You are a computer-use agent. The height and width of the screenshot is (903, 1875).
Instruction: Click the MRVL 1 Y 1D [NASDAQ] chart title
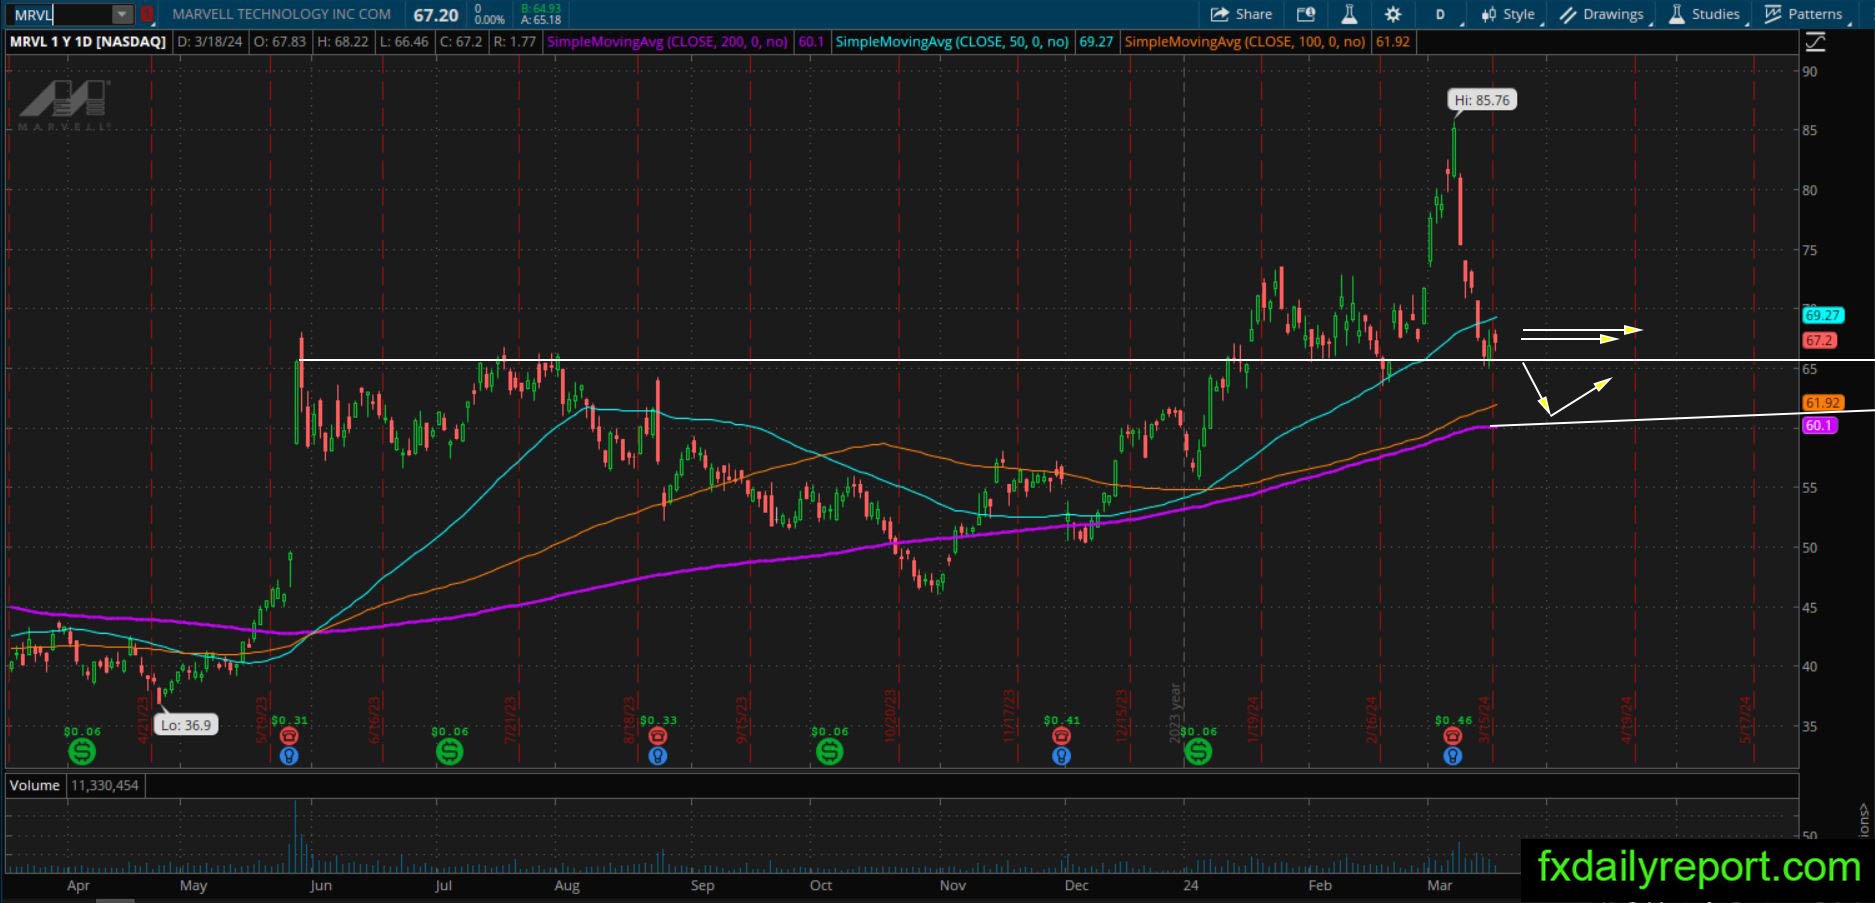point(88,42)
